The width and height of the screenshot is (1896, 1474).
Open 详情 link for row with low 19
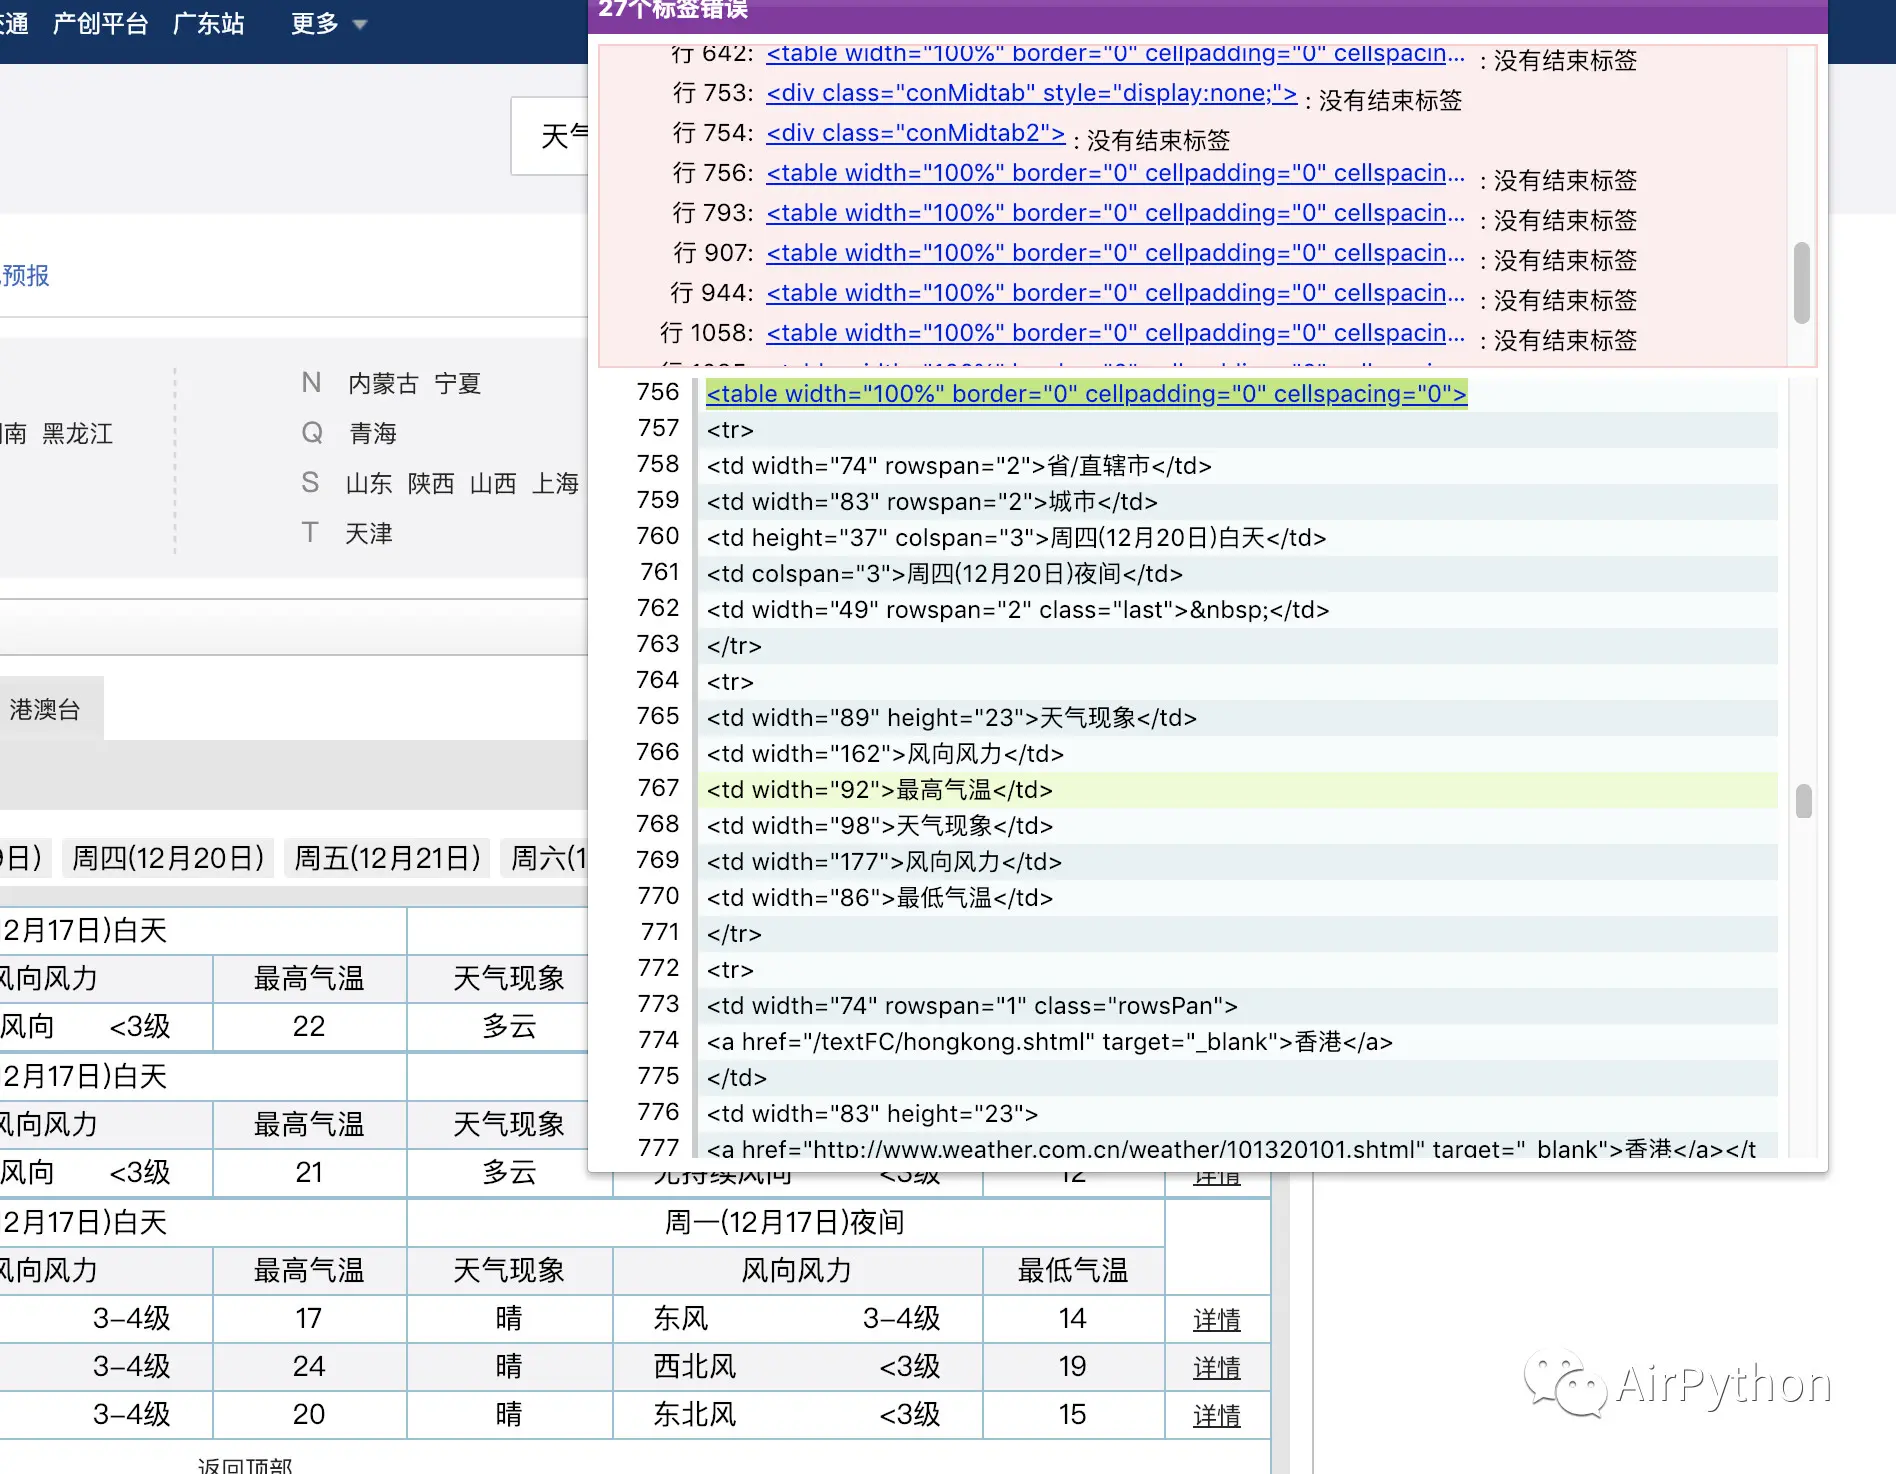point(1217,1368)
